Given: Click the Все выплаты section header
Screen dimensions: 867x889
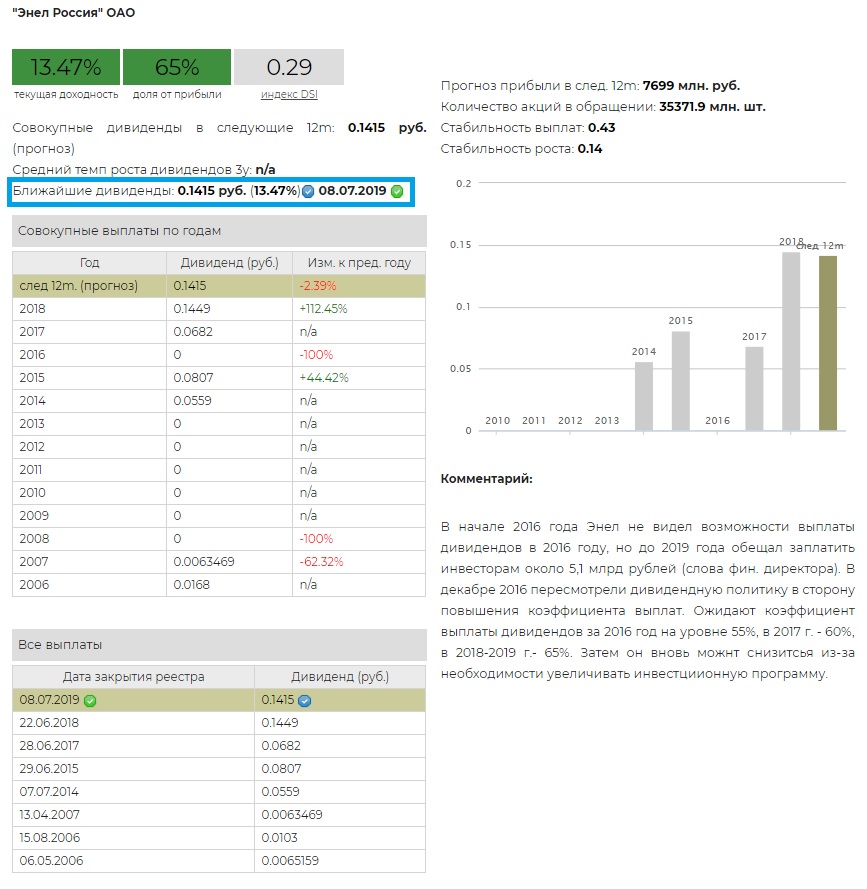Looking at the screenshot, I should click(219, 645).
